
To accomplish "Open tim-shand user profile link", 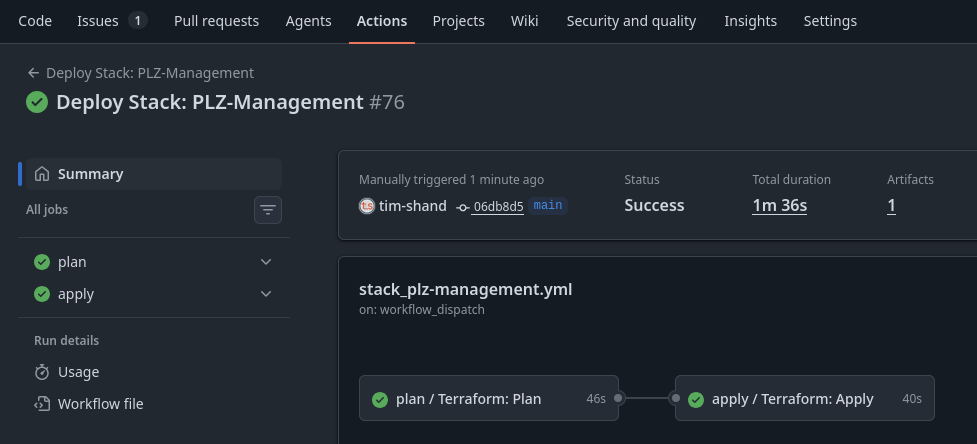I will pos(412,205).
